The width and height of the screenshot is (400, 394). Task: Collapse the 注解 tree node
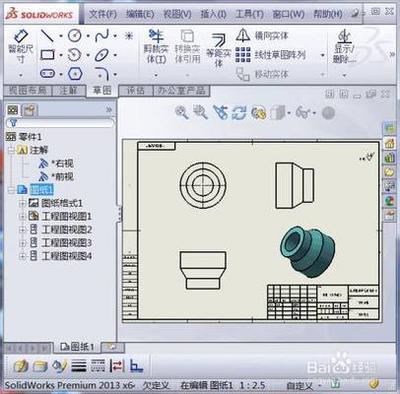coord(11,150)
